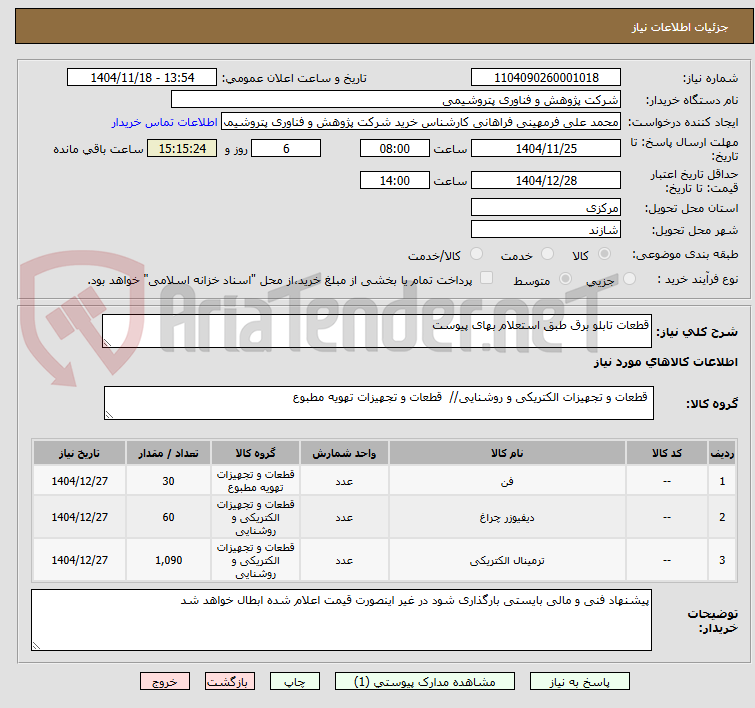Click the resize handle of شرح کلی نیاز textarea
755x708 pixels.
point(107,343)
